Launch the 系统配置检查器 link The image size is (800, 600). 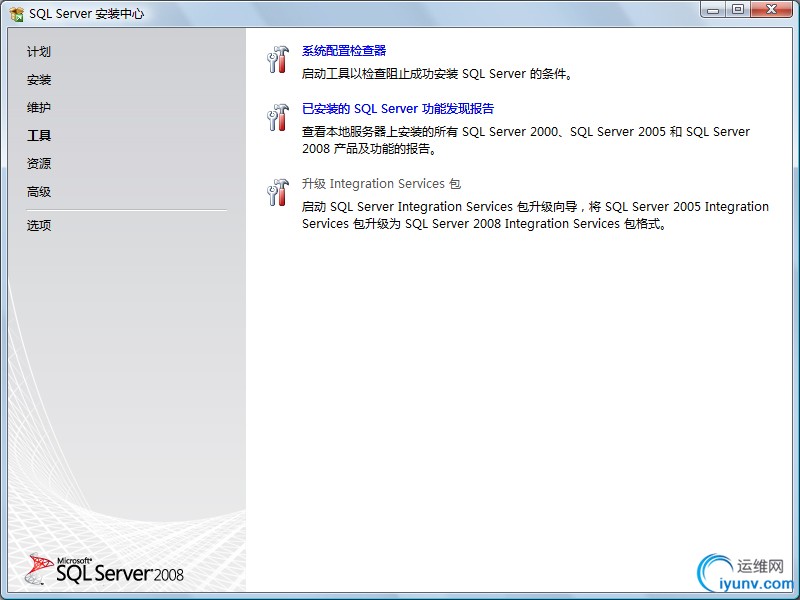(x=344, y=51)
